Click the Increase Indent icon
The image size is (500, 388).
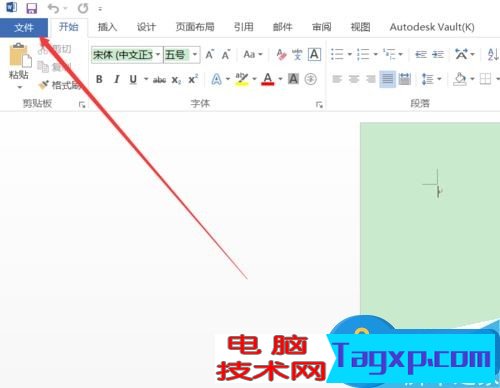pos(438,54)
